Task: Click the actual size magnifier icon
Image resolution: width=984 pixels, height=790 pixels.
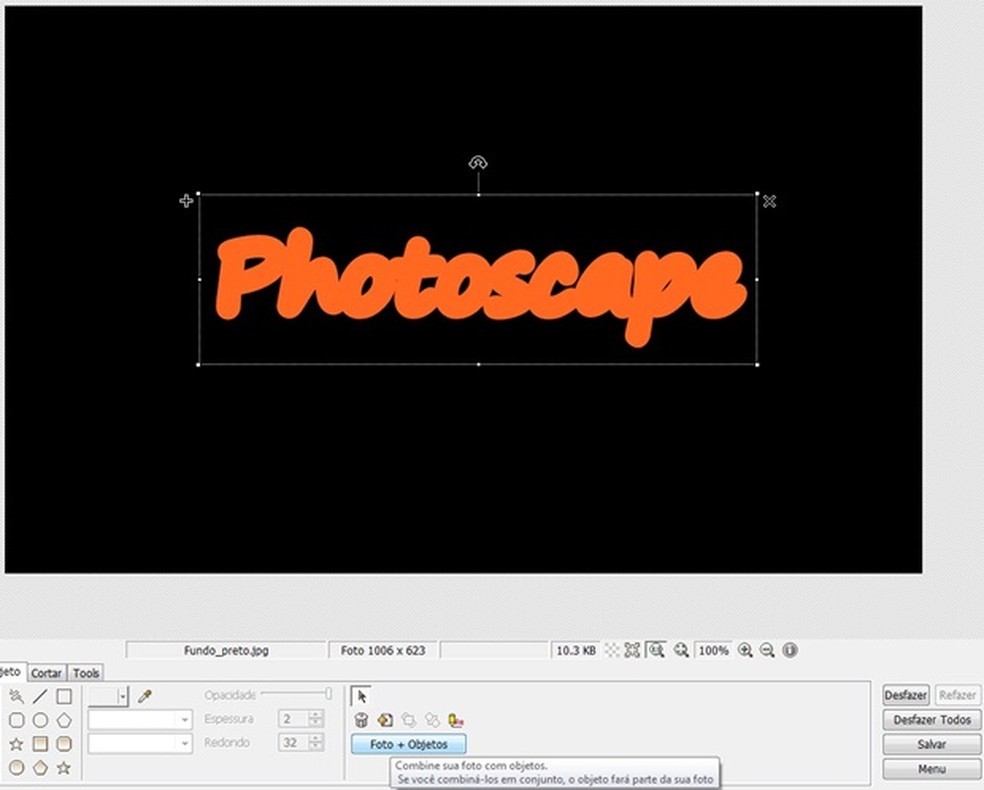Action: (x=656, y=650)
